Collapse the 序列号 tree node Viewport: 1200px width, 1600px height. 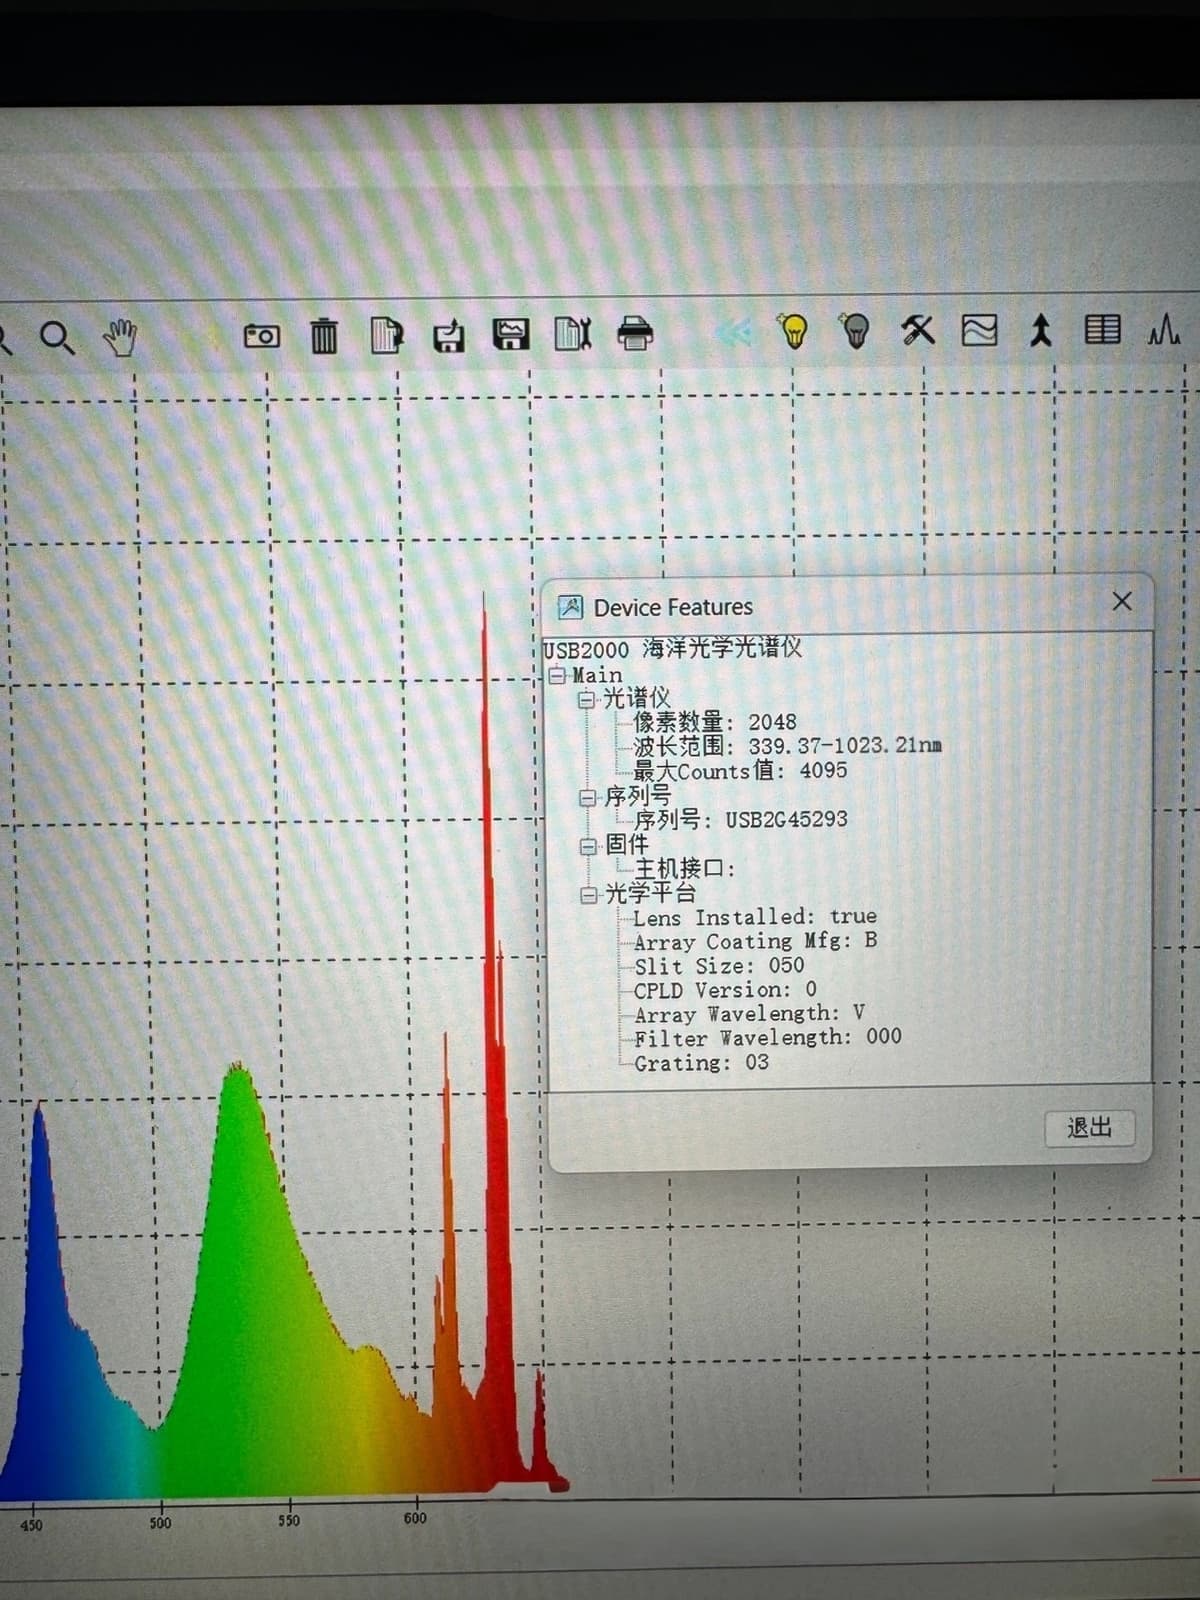(x=588, y=797)
